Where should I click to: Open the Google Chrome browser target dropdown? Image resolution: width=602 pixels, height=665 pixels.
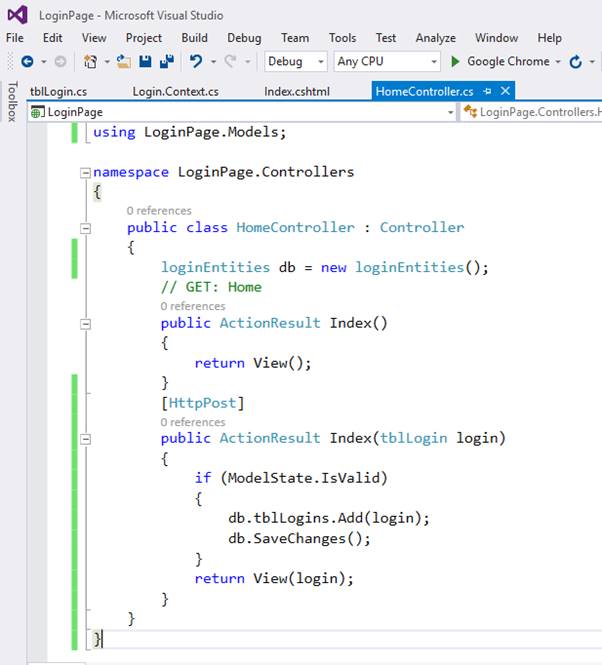558,62
